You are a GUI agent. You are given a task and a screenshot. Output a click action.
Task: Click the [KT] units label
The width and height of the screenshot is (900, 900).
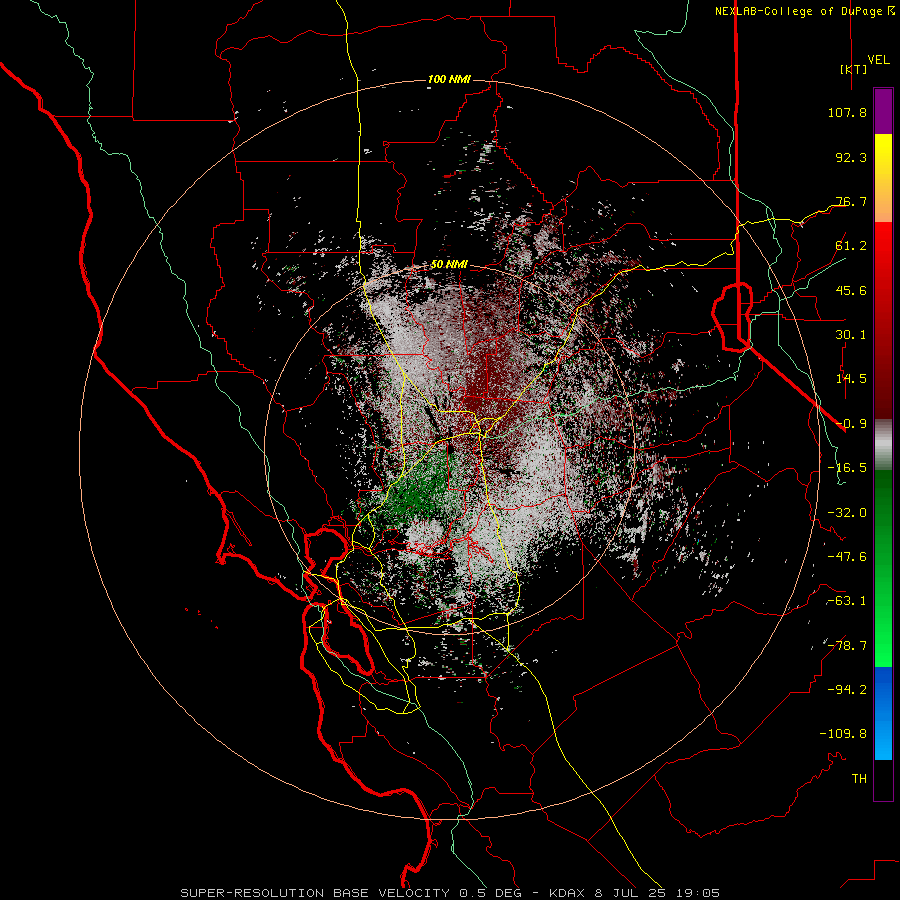[x=854, y=69]
